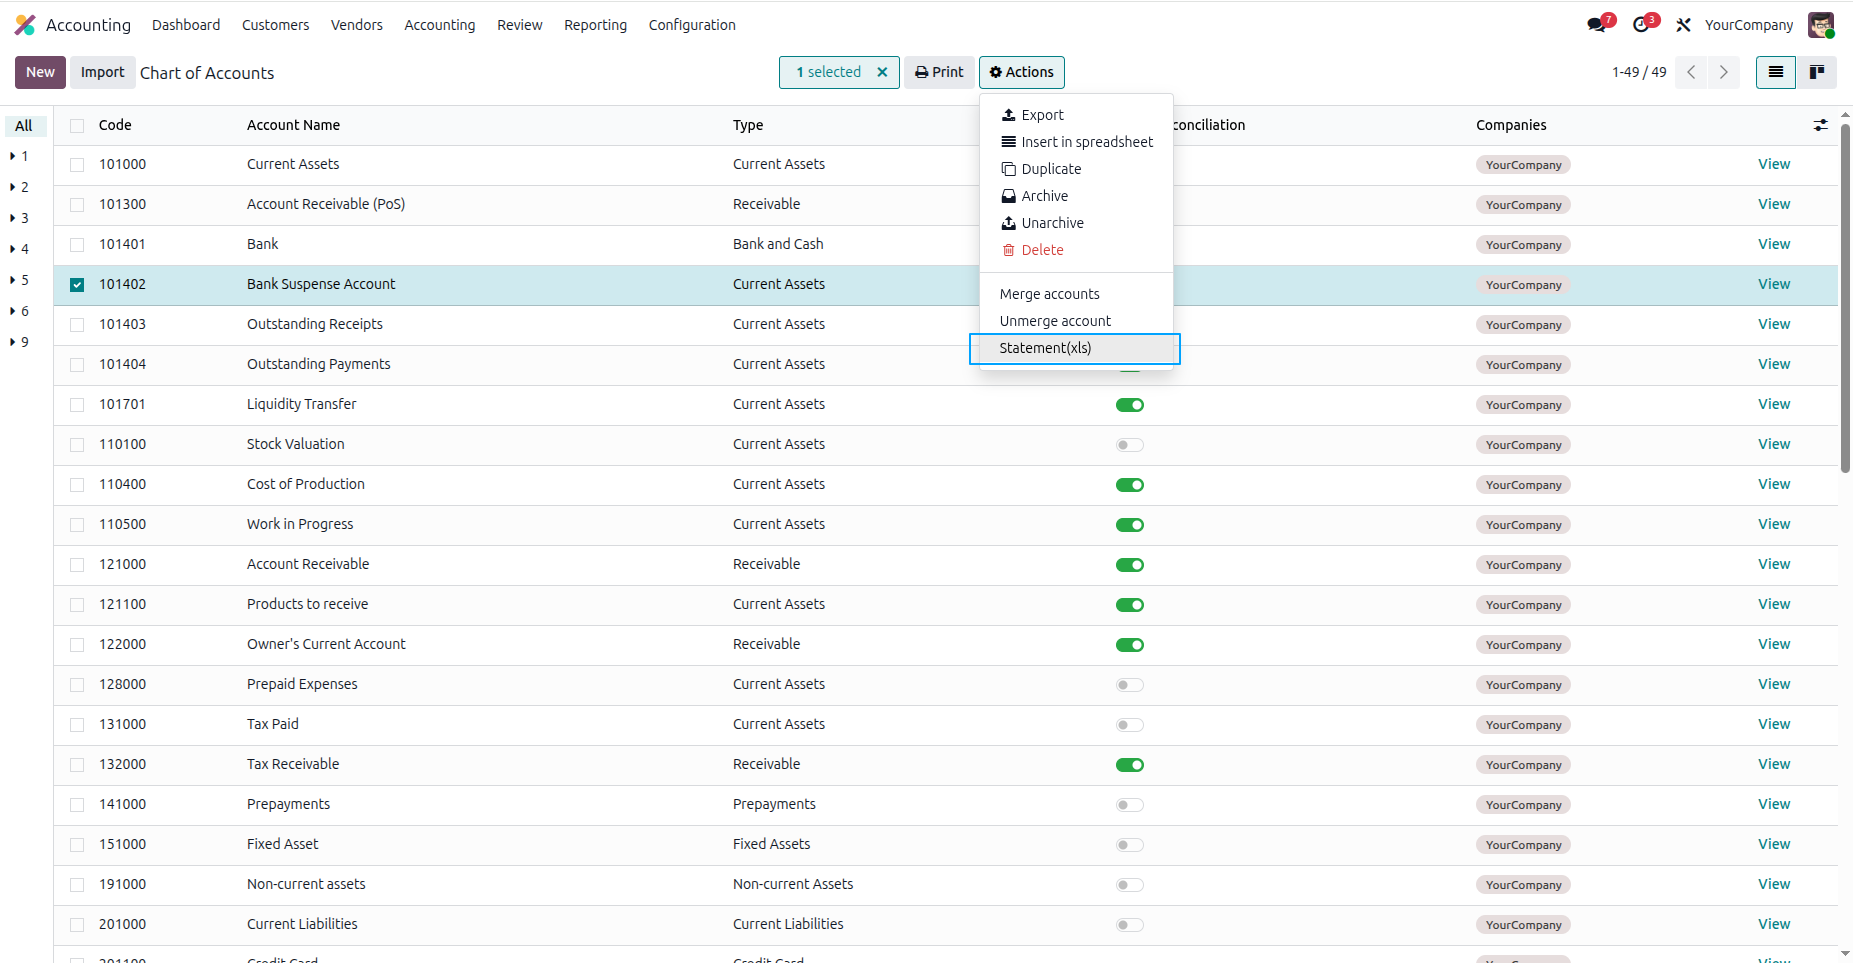The height and width of the screenshot is (963, 1853).
Task: Click Export in Actions menu
Action: [x=1076, y=115]
